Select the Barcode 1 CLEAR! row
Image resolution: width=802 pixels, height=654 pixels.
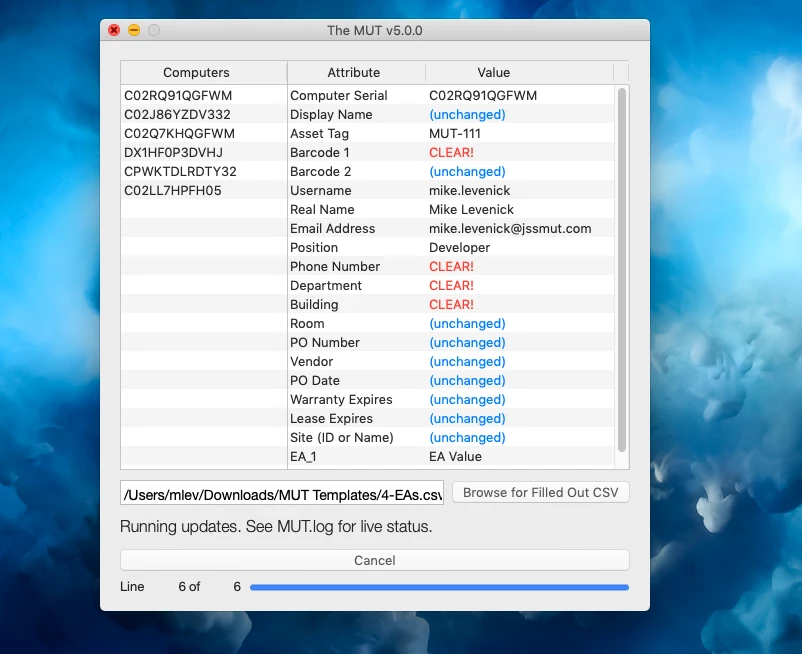(x=451, y=152)
